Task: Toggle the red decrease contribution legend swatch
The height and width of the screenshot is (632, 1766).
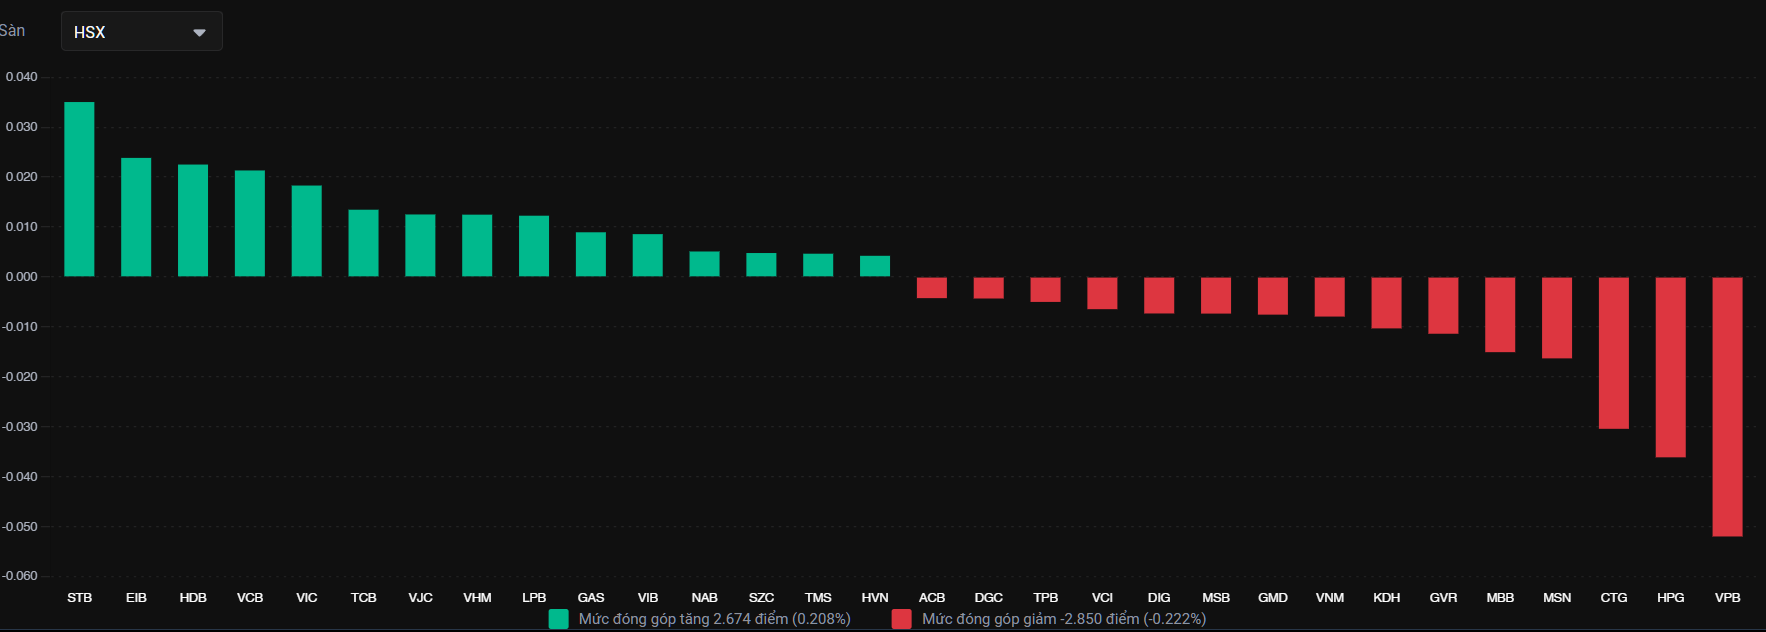Action: [x=902, y=619]
